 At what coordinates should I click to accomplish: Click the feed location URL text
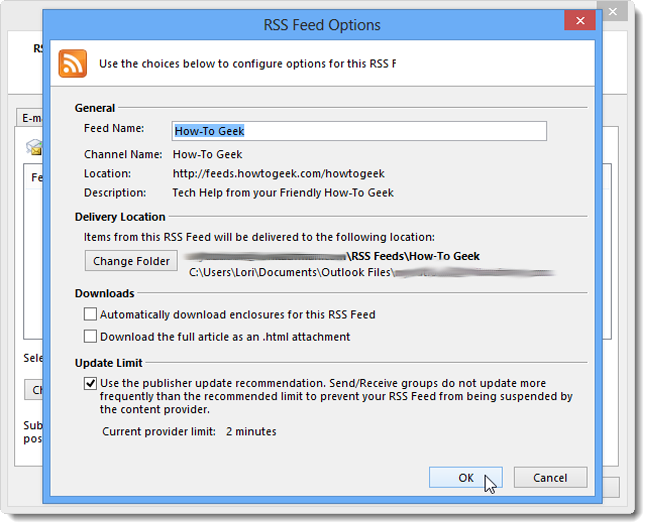279,173
